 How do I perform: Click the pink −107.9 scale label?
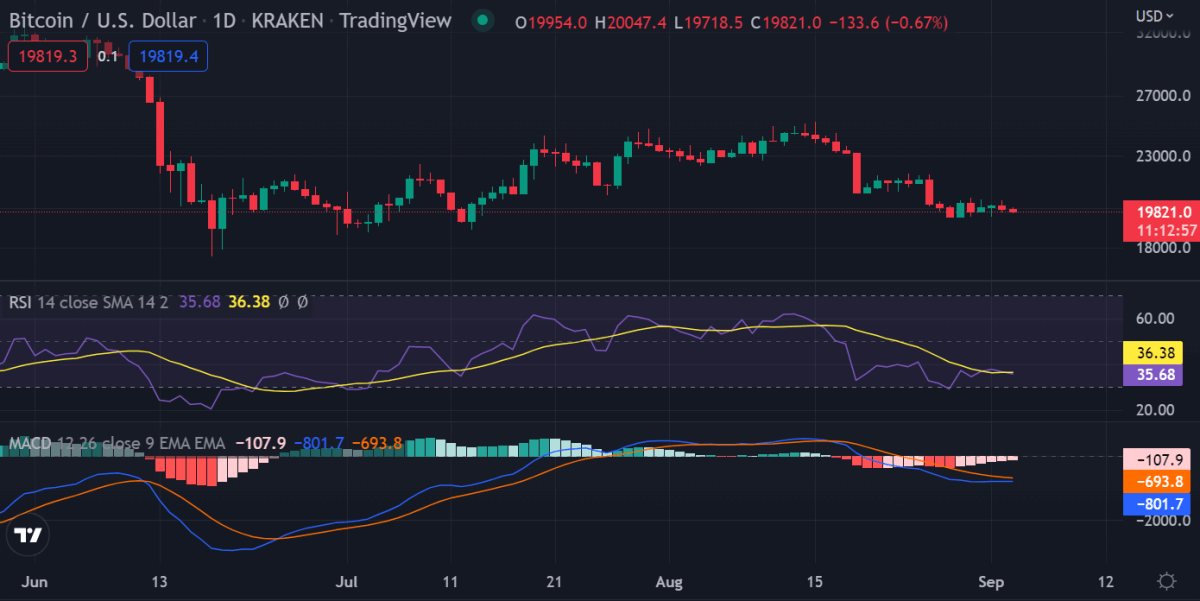tap(1158, 460)
